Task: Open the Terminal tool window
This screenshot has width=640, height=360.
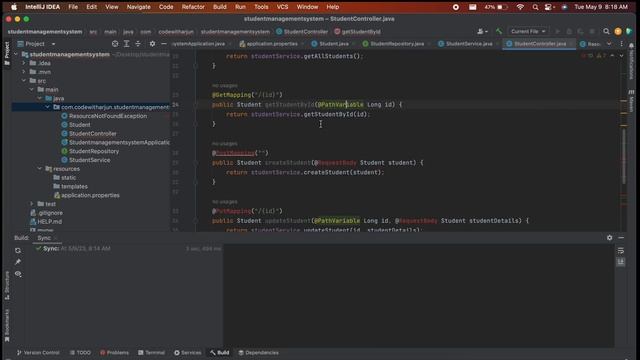Action: point(151,353)
